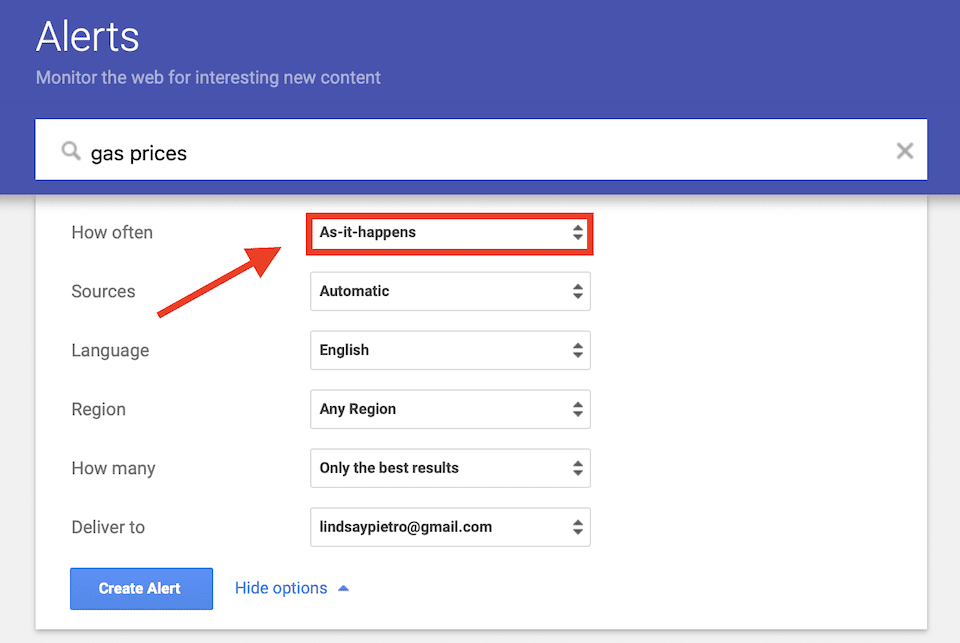Clear the search query with X icon
960x643 pixels.
[x=904, y=151]
